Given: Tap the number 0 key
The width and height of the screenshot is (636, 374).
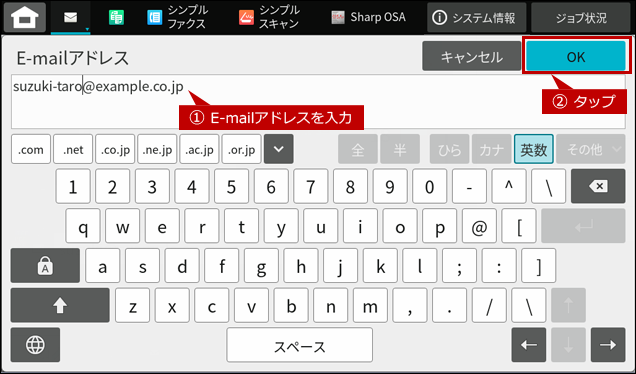Looking at the screenshot, I should [x=430, y=186].
